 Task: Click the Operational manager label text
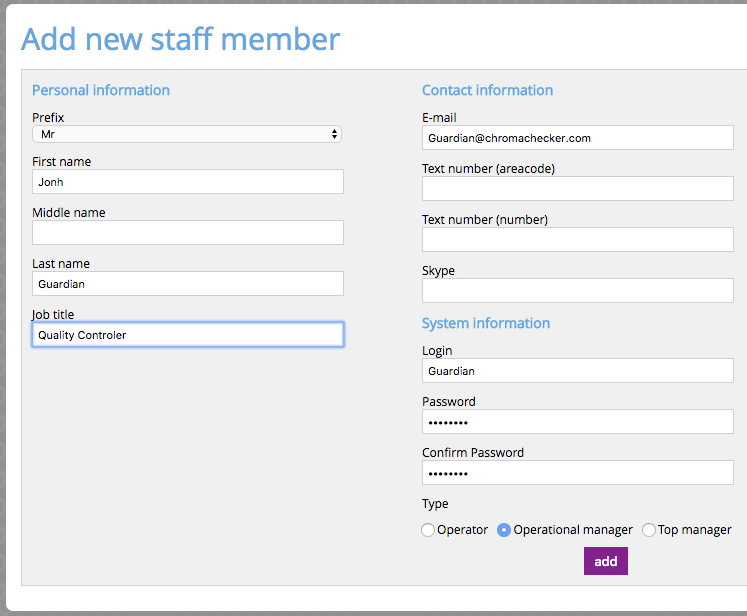[573, 530]
